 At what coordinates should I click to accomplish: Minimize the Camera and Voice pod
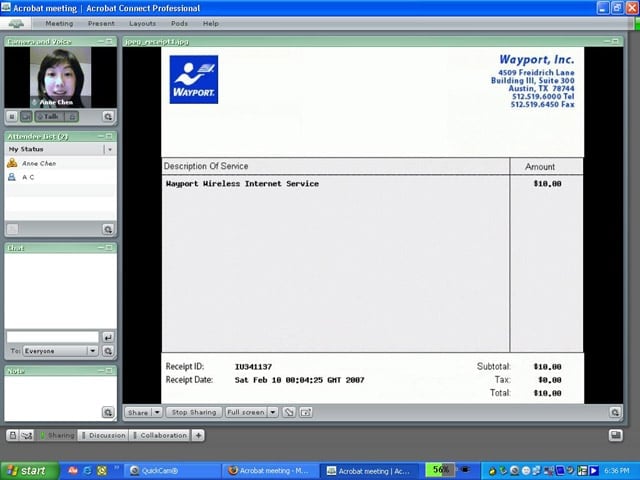pos(100,41)
